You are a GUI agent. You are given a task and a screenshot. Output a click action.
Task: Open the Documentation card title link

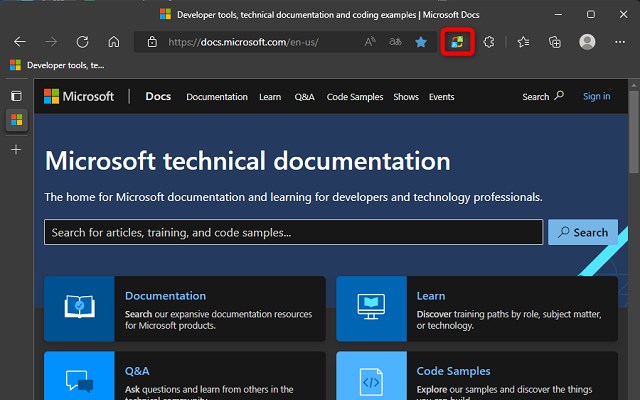(165, 296)
